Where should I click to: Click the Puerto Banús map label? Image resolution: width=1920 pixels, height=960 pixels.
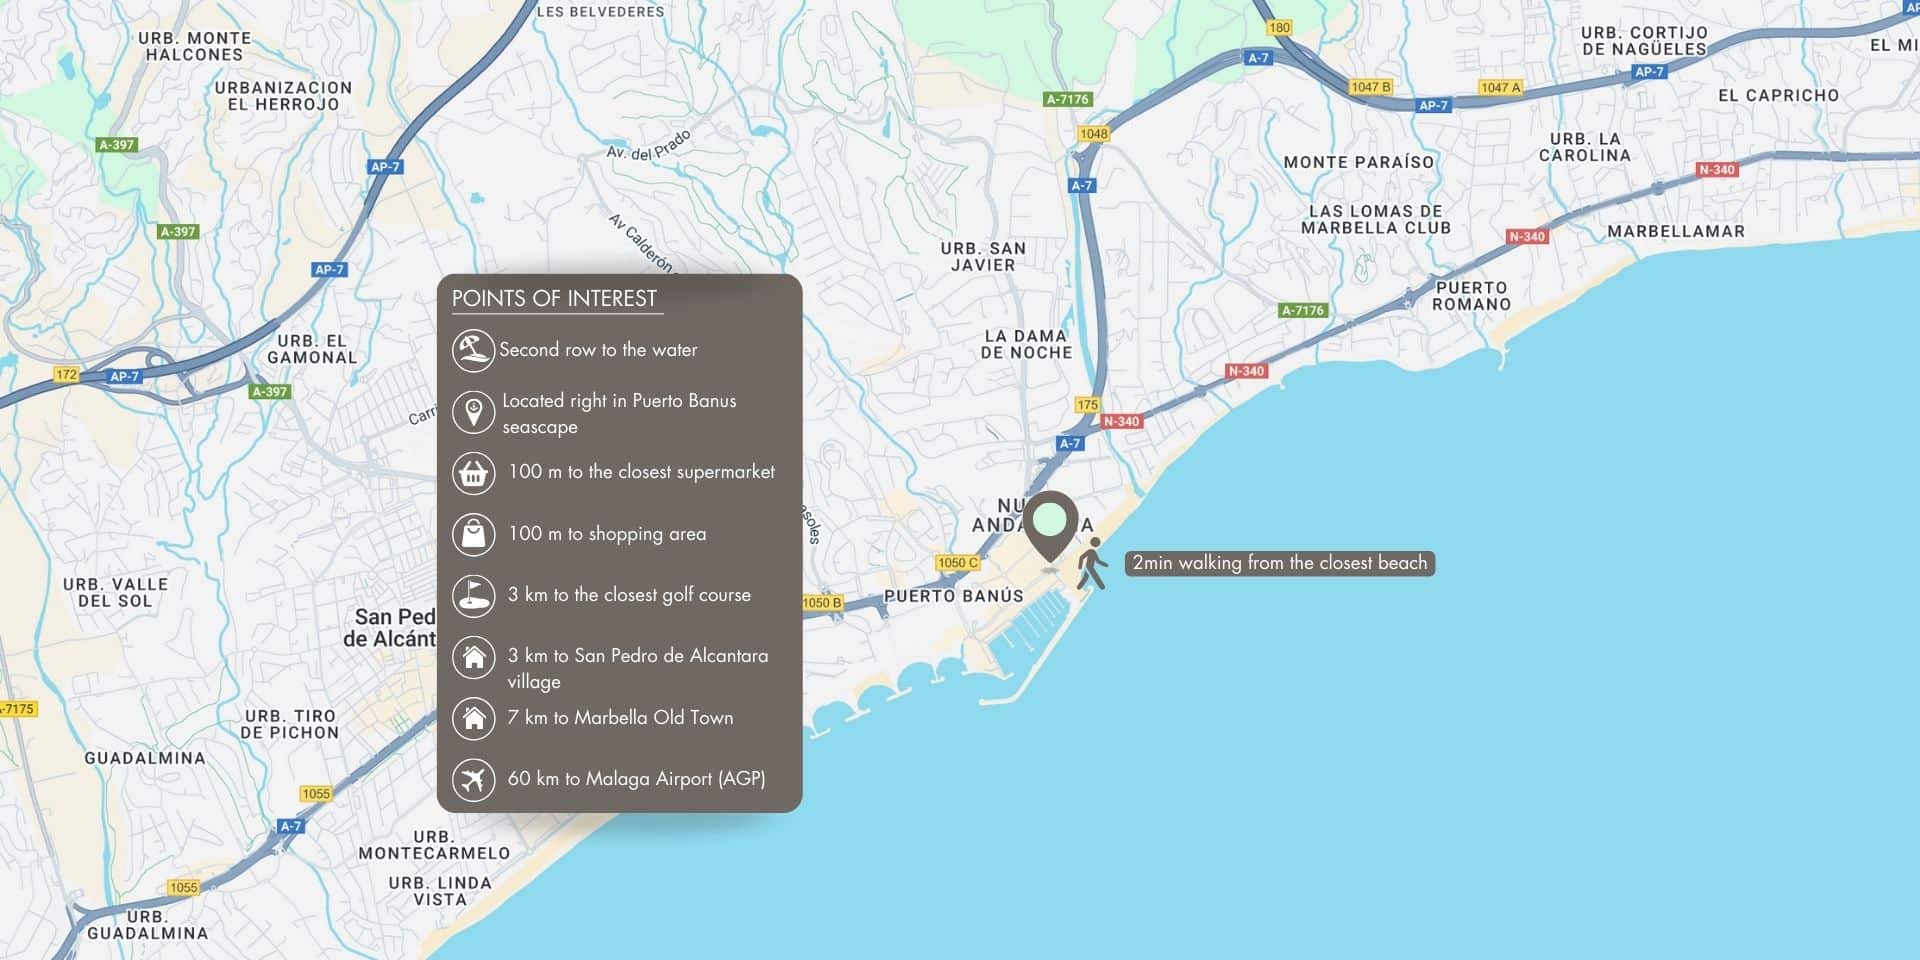click(x=953, y=596)
